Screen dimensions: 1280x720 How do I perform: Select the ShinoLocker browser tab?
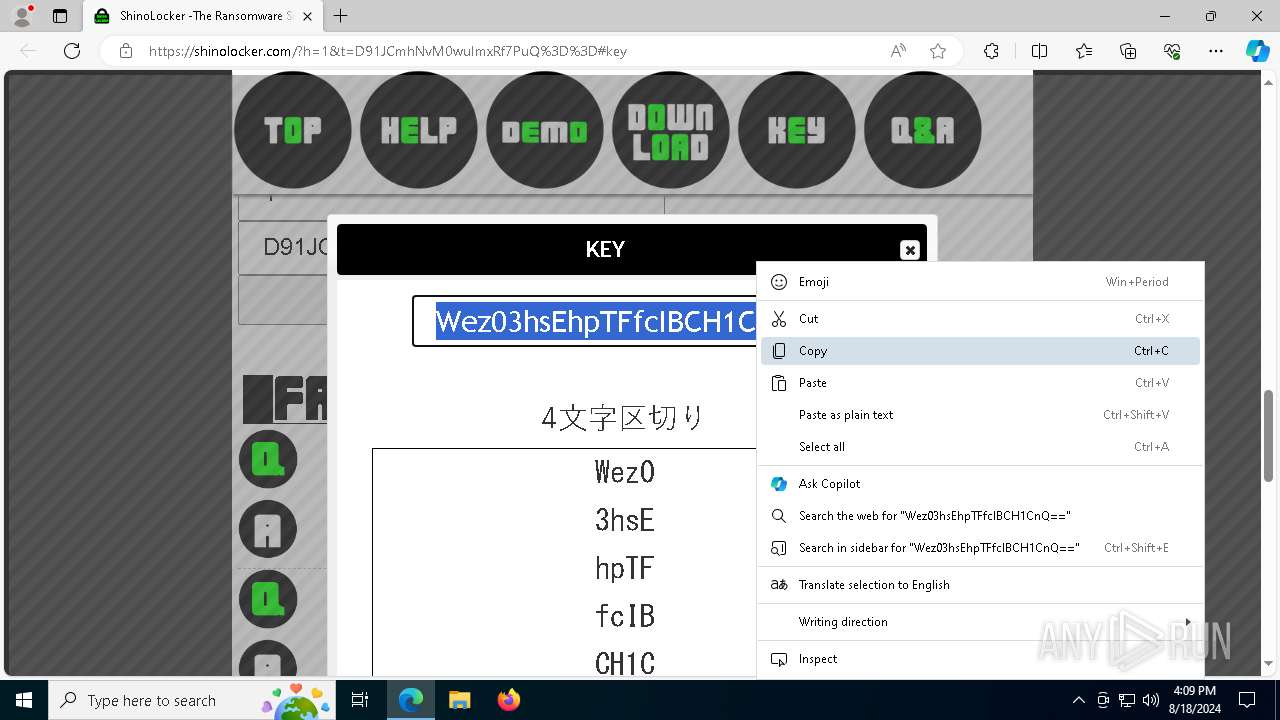(x=203, y=17)
